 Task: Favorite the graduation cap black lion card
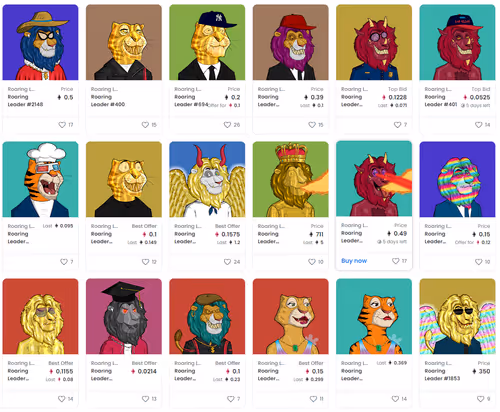[x=145, y=399]
